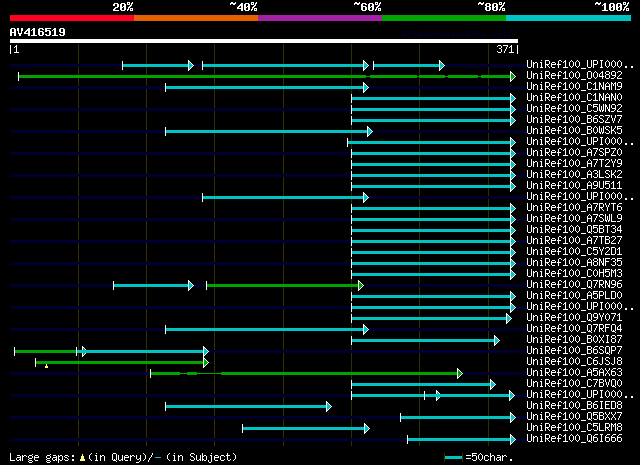
Task: Select the UniRef100_A7T2Y9 label
Action: click(574, 163)
